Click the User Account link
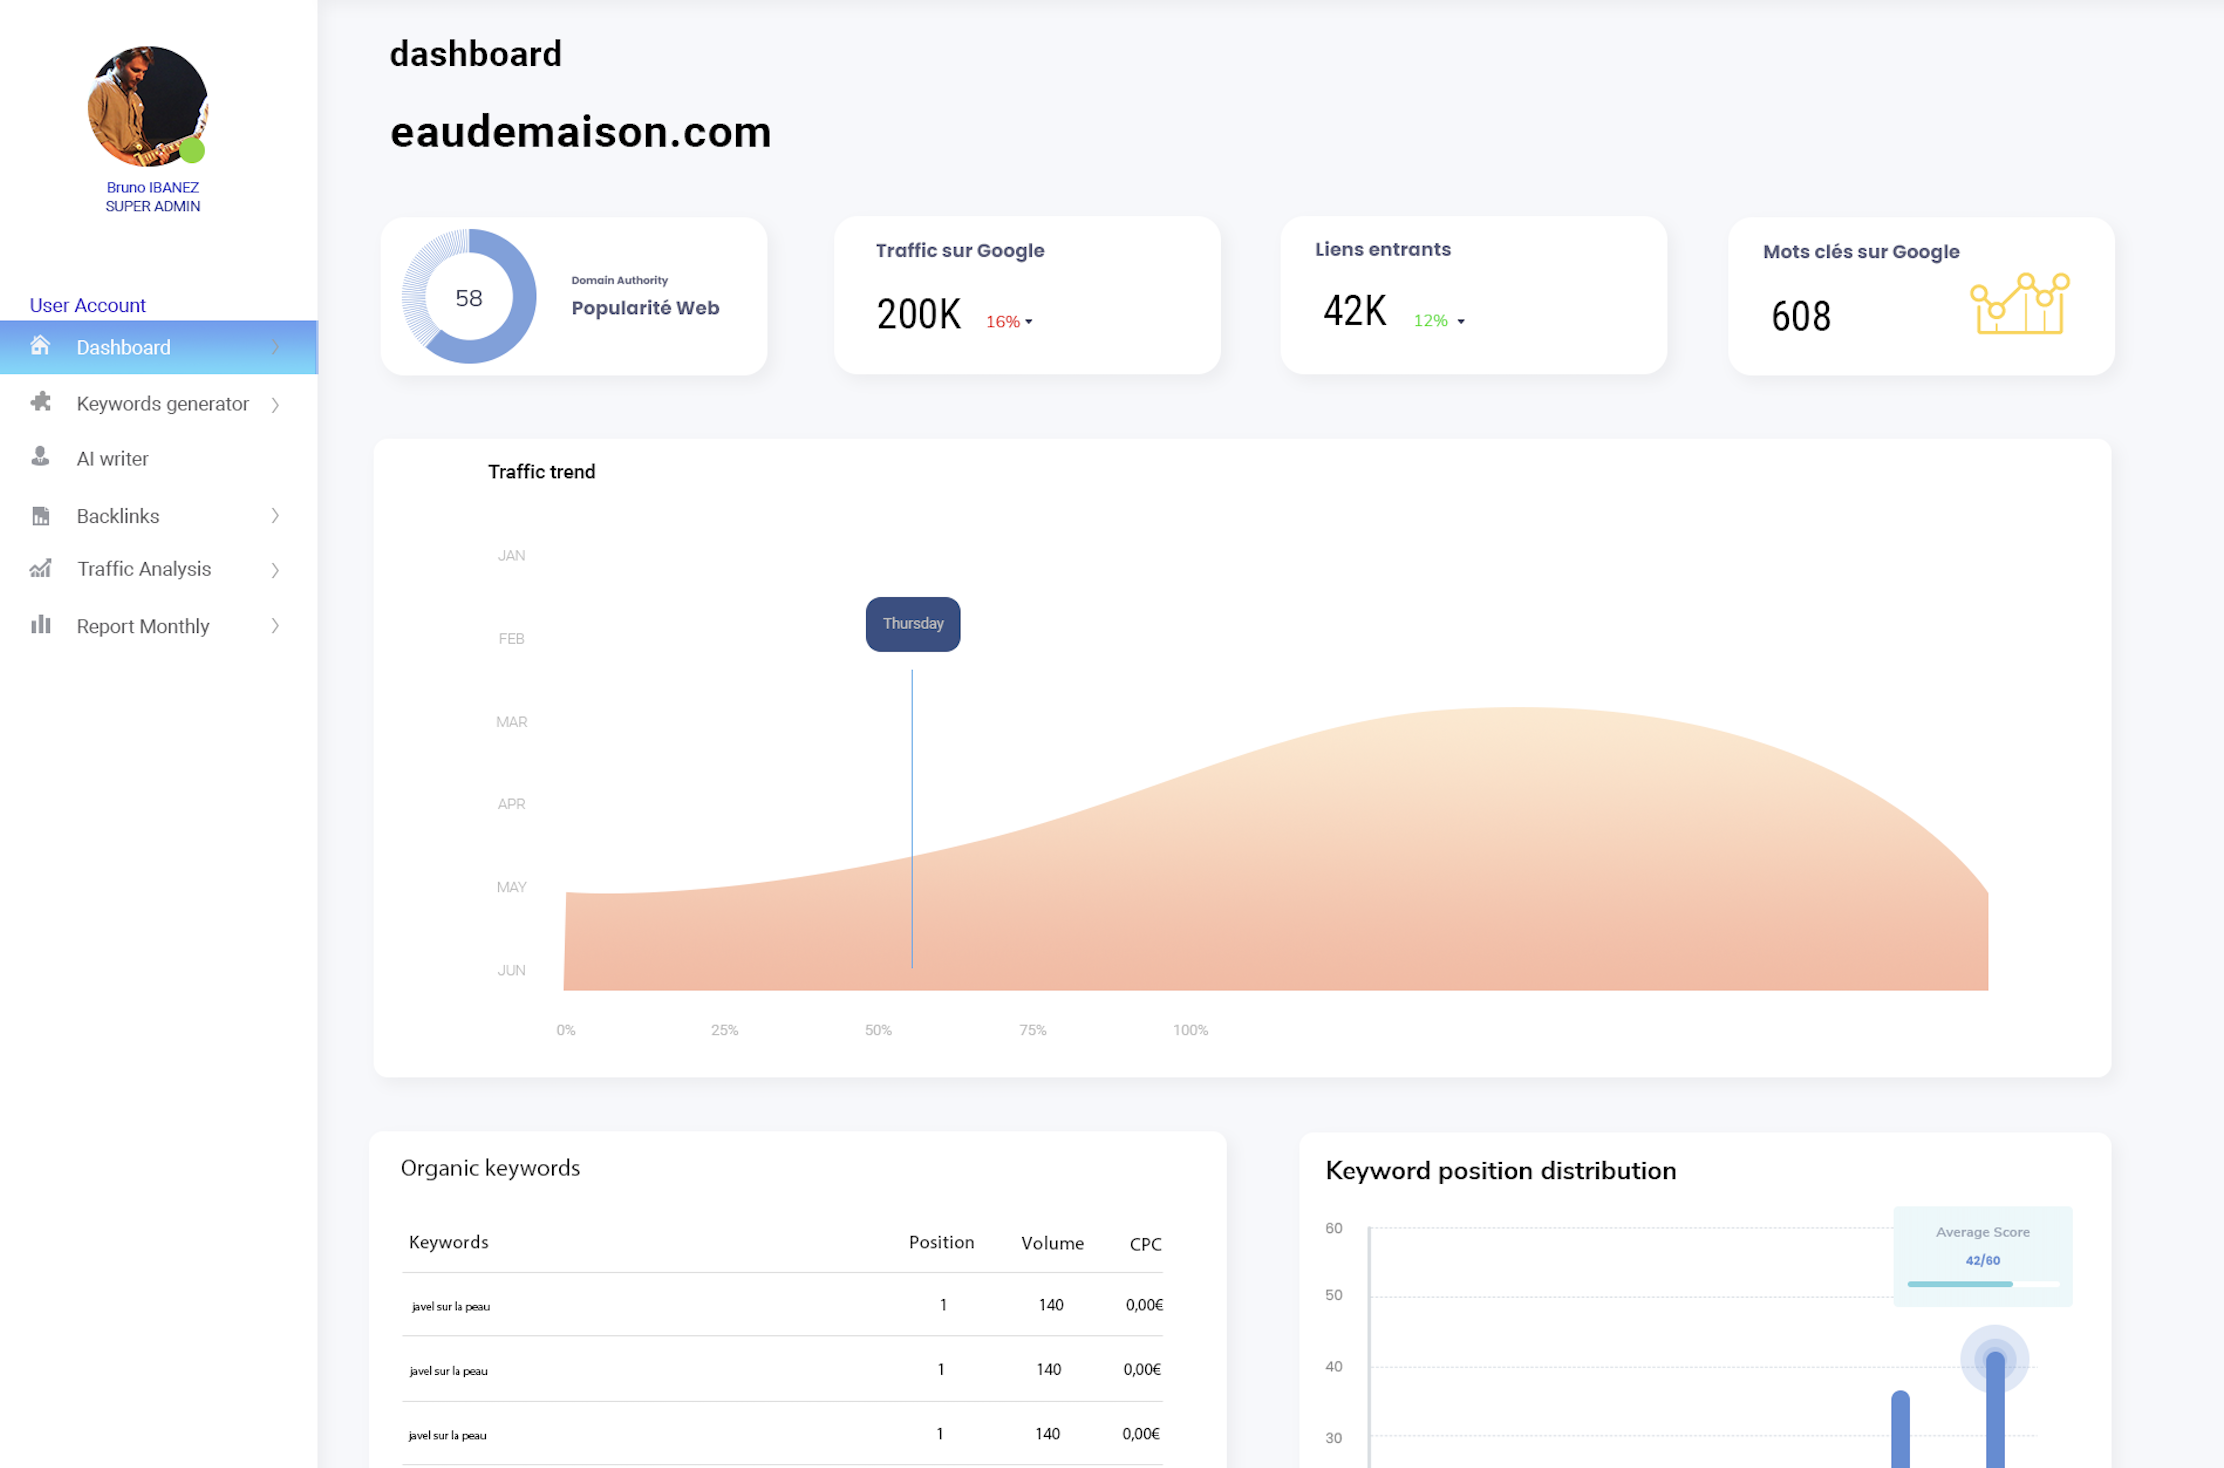 click(x=88, y=305)
